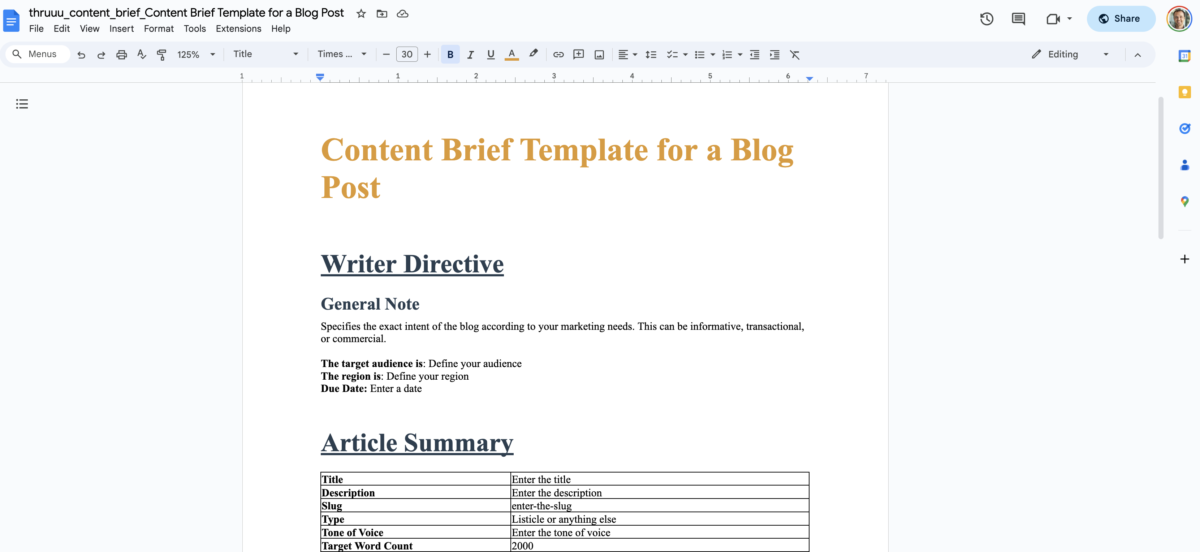Activate the paint format tool
This screenshot has width=1200, height=552.
point(161,54)
